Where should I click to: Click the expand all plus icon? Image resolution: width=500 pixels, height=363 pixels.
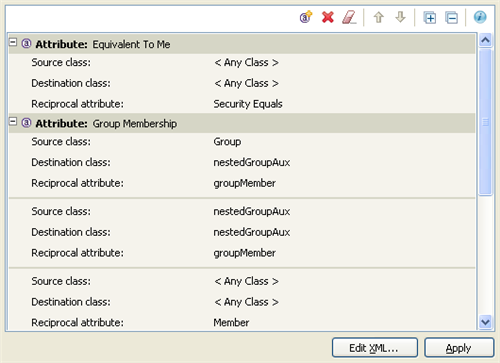[x=430, y=18]
